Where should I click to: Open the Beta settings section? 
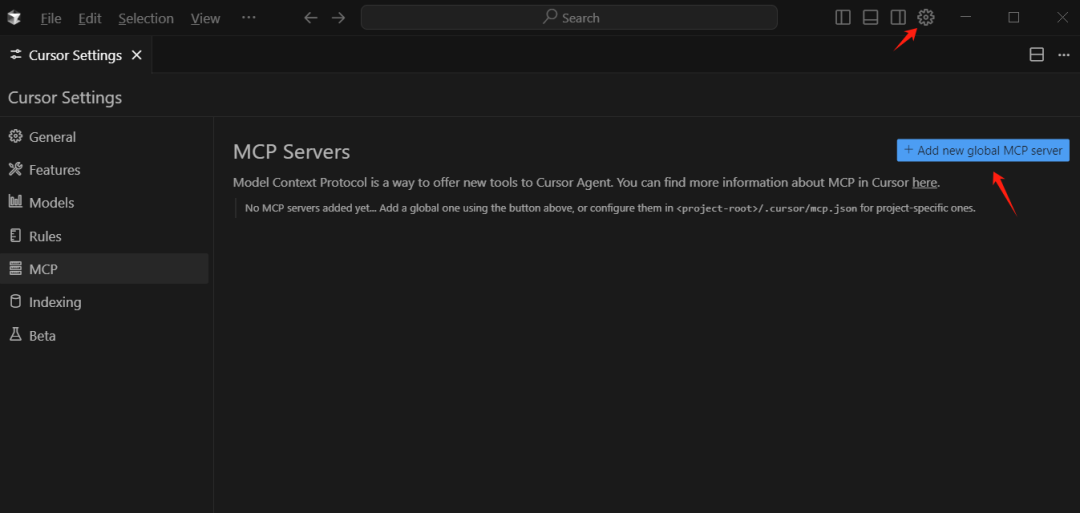pos(104,335)
